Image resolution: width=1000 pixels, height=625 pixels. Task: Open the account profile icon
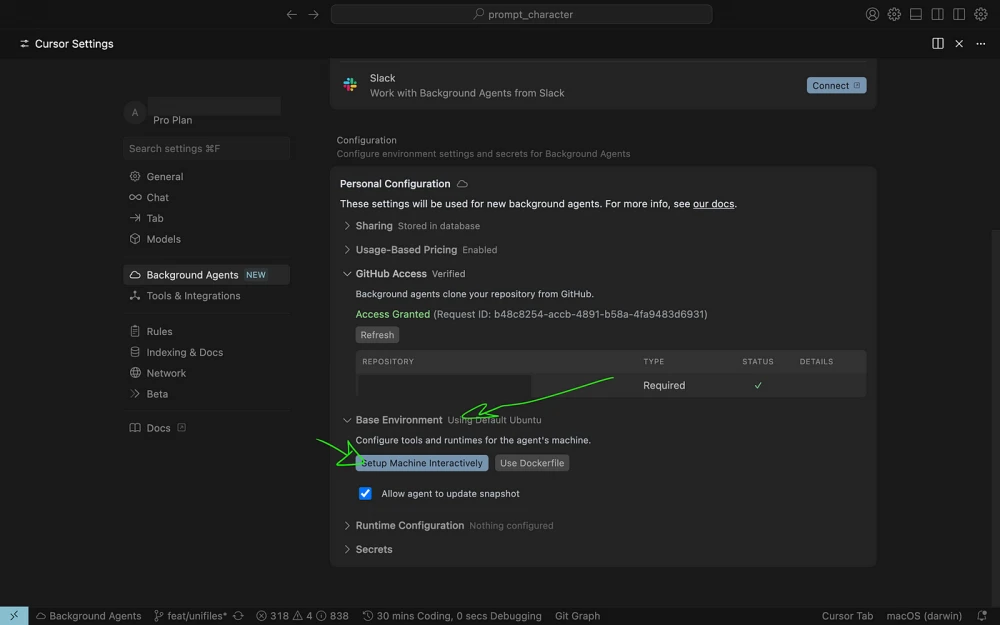872,14
